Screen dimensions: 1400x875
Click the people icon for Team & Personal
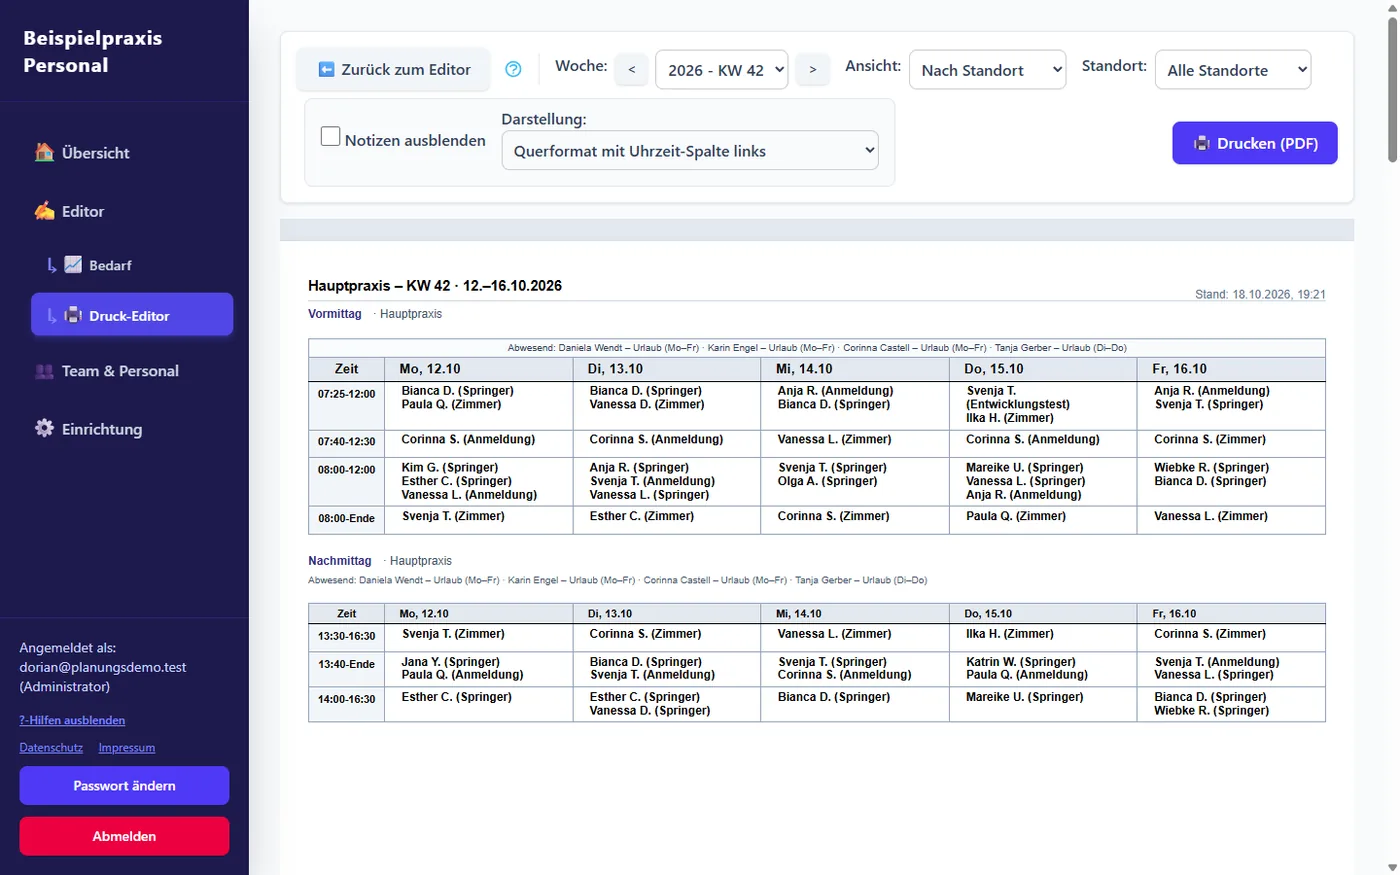44,371
